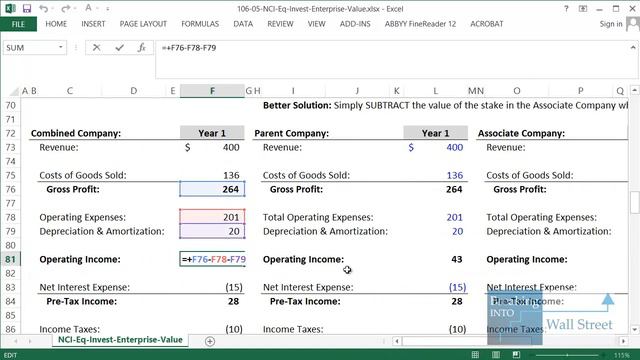The image size is (640, 360).
Task: Click the Select All corner triangle
Action: tap(13, 91)
